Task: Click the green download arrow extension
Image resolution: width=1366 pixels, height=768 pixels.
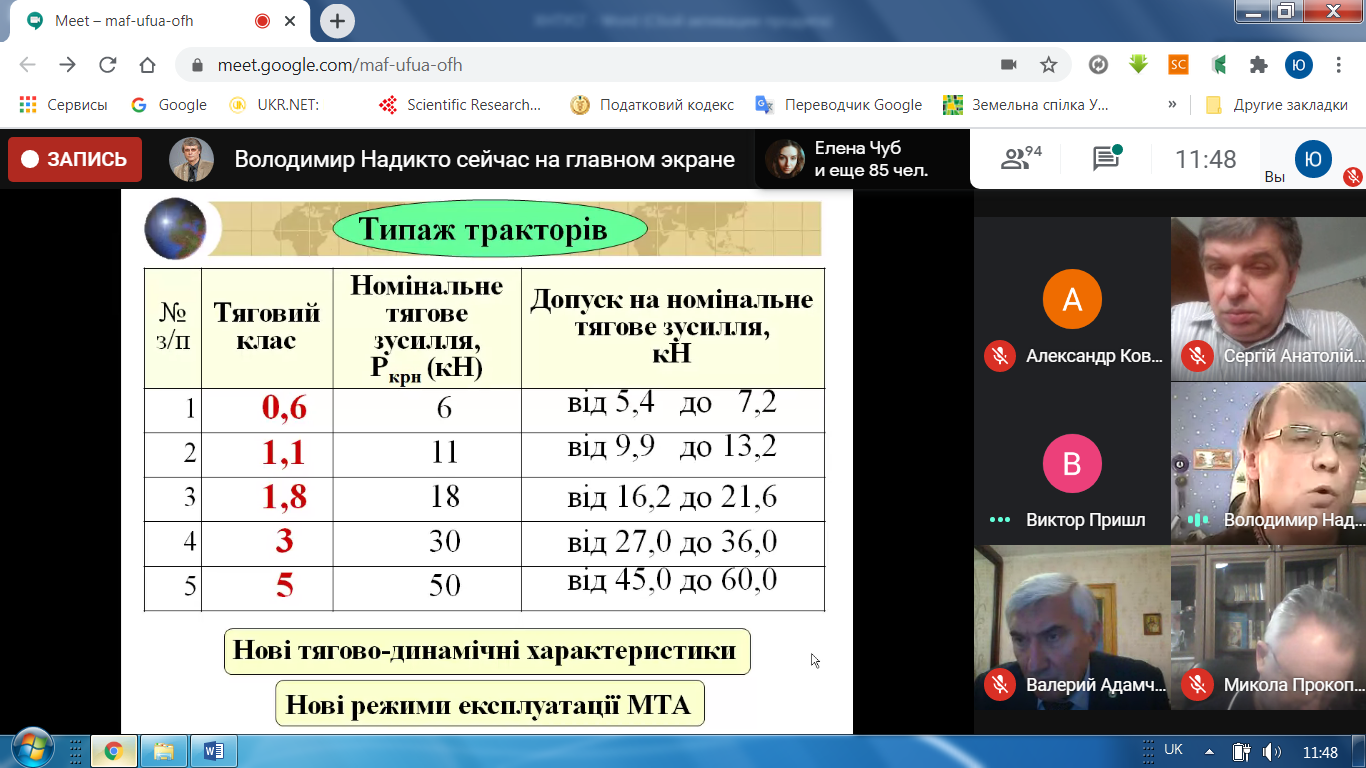Action: (1138, 65)
